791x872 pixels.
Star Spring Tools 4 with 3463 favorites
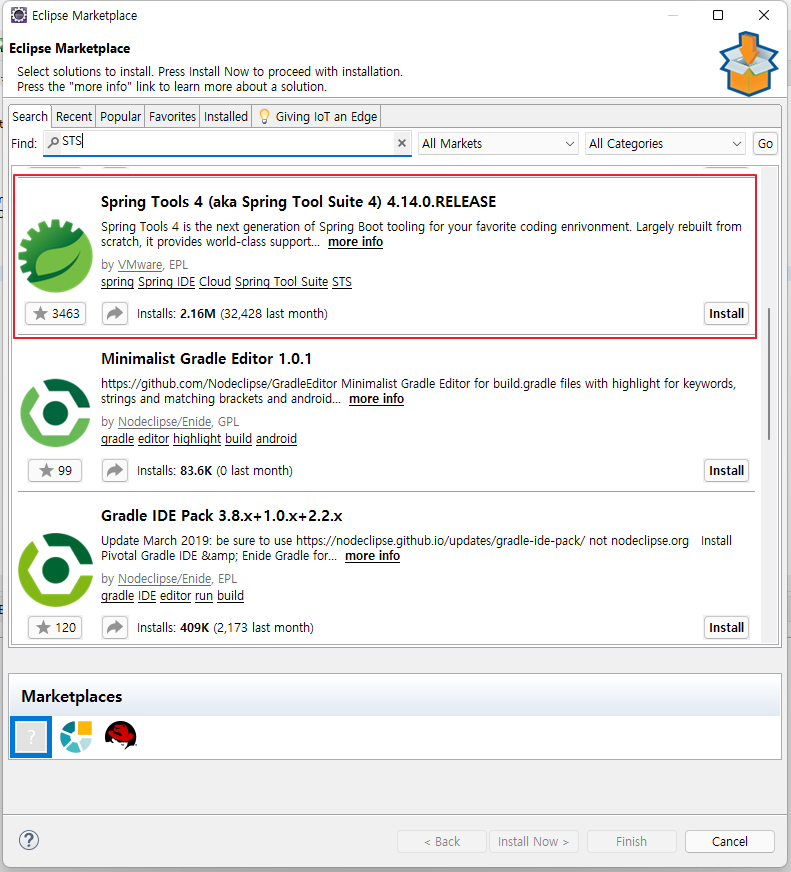[56, 314]
